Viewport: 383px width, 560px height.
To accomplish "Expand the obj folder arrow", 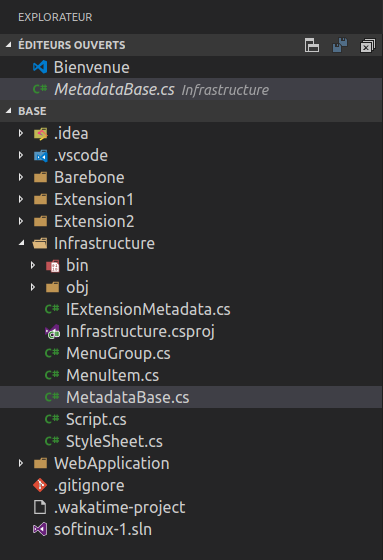I will pos(33,287).
